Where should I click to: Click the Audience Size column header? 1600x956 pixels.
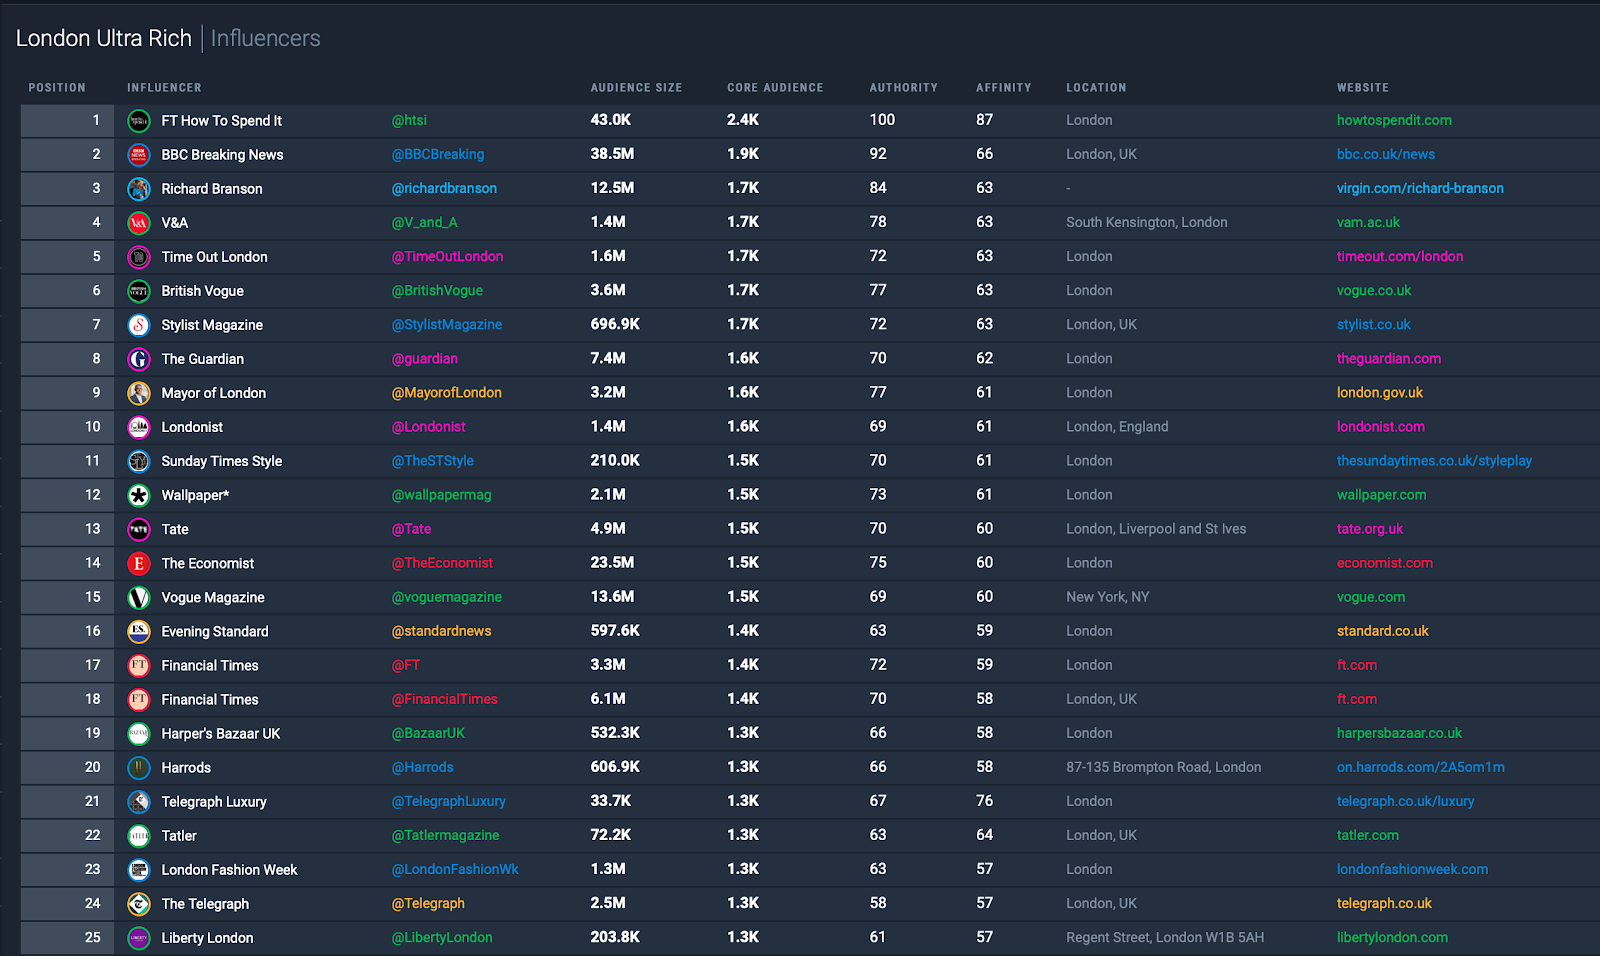point(636,88)
